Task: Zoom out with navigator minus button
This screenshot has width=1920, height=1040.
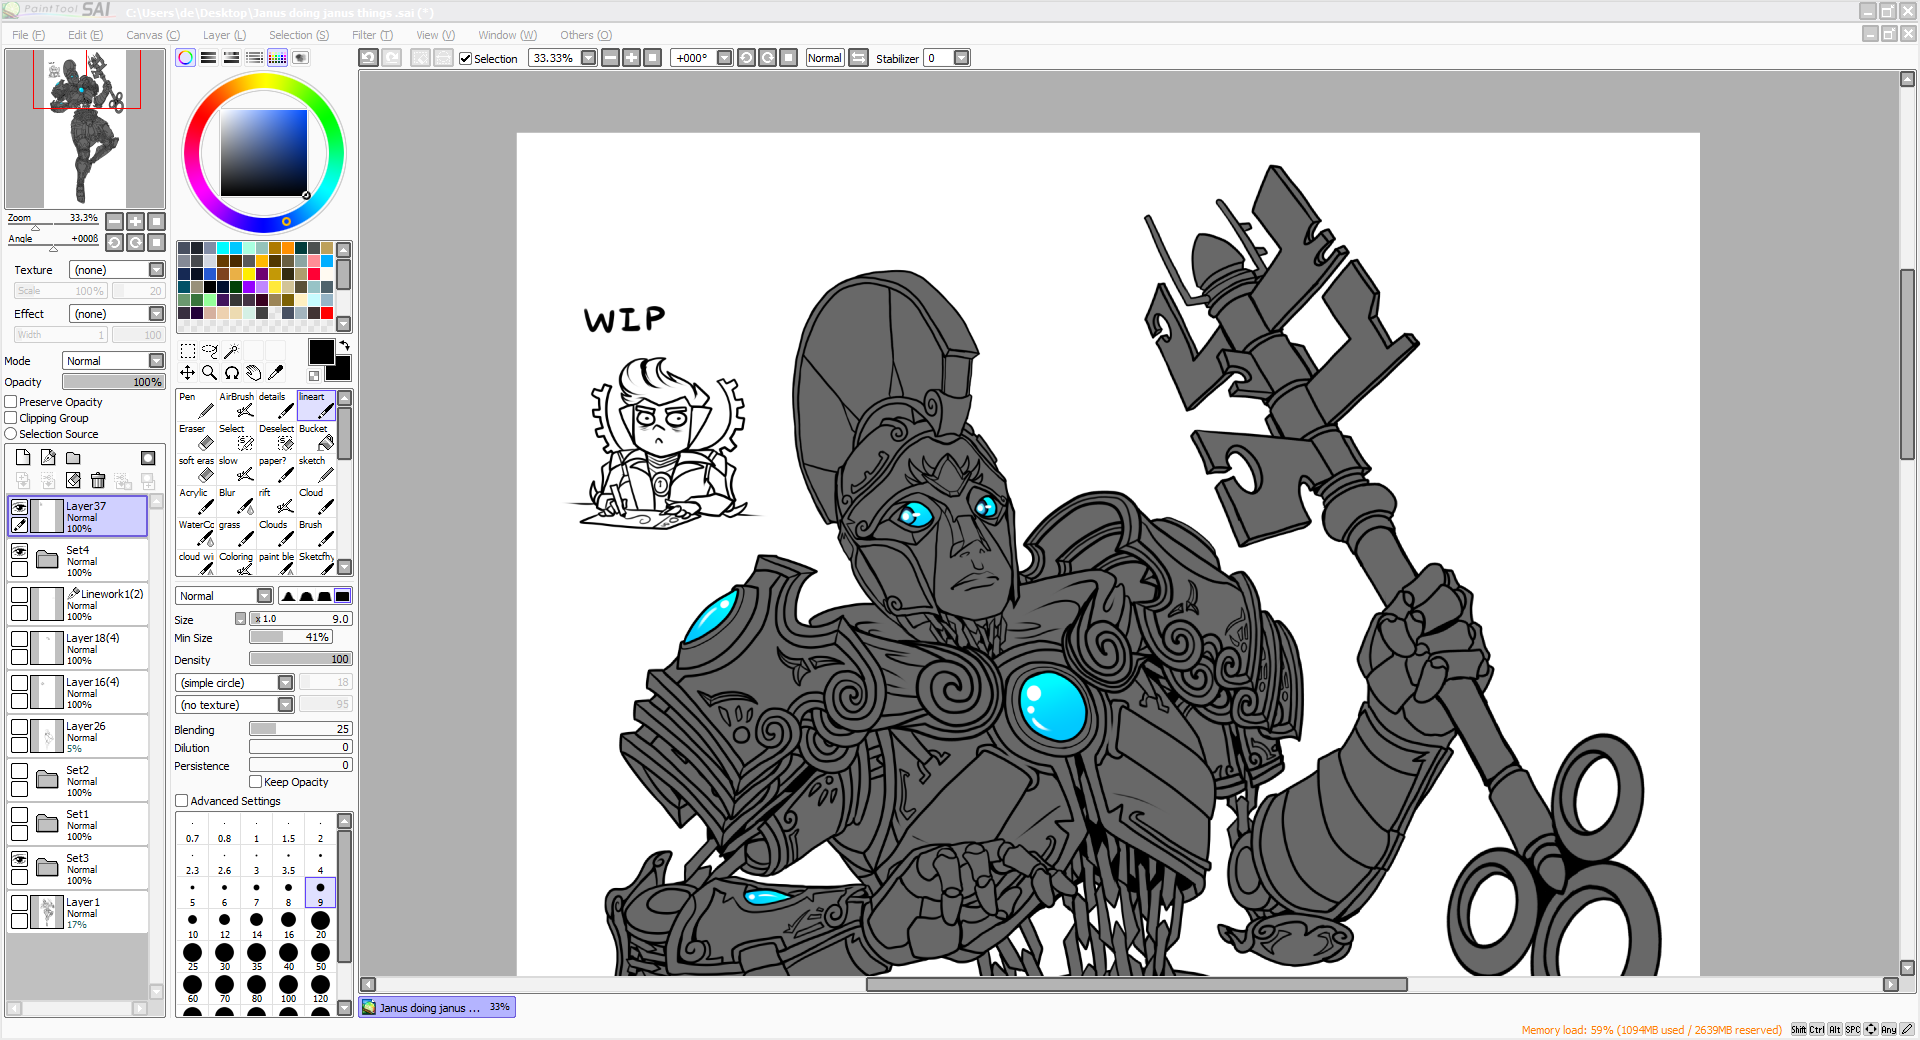Action: [114, 221]
